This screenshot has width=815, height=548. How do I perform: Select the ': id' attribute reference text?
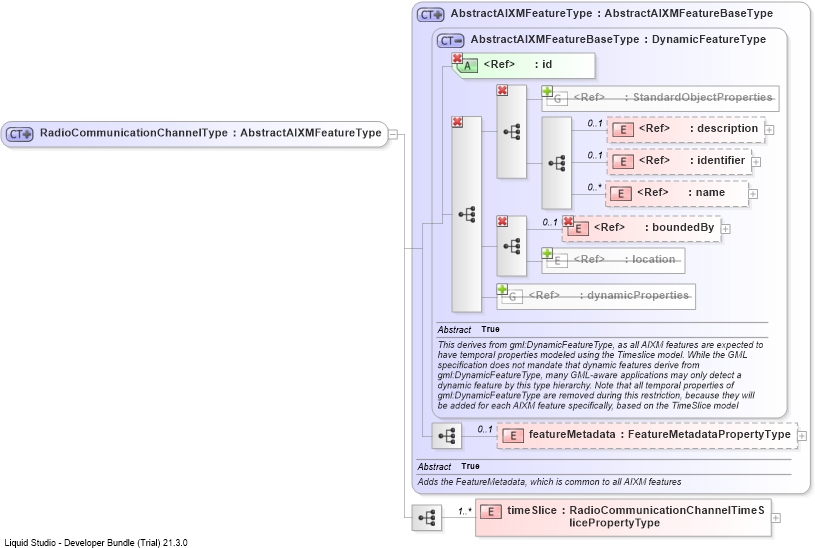click(x=543, y=64)
